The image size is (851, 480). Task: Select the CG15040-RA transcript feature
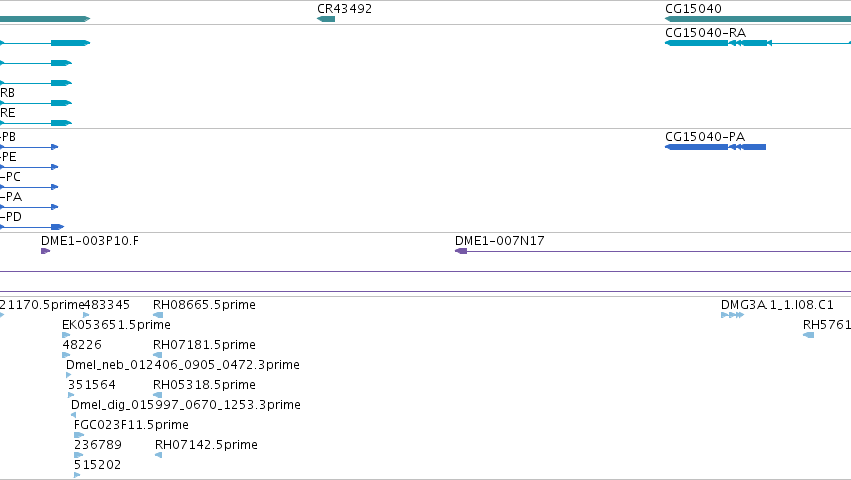[x=758, y=43]
